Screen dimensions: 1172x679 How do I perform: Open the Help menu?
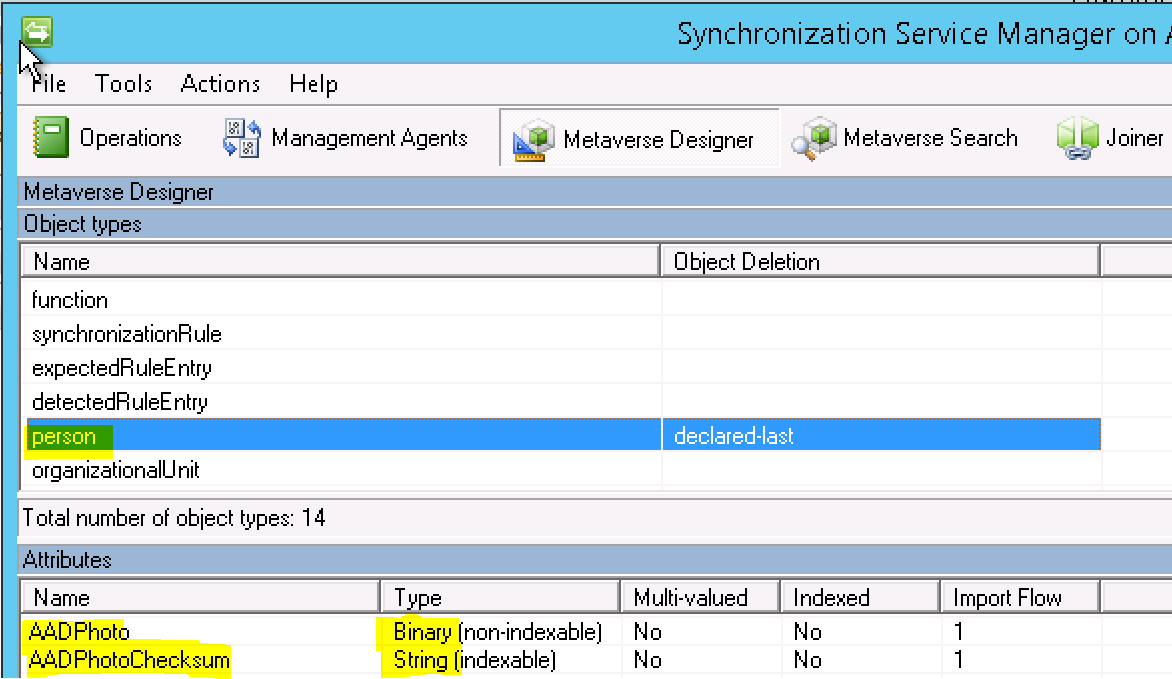pyautogui.click(x=313, y=84)
